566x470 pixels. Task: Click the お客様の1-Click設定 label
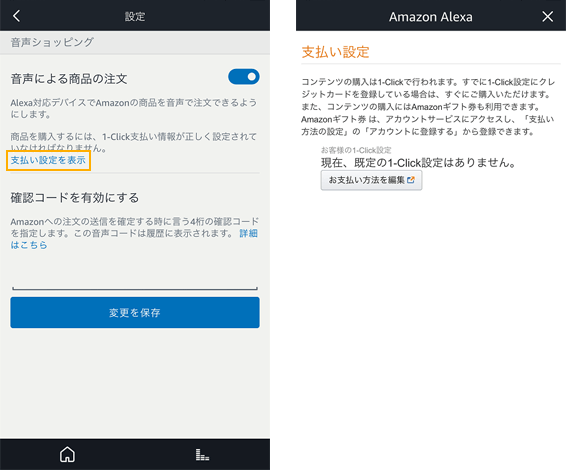[x=356, y=150]
